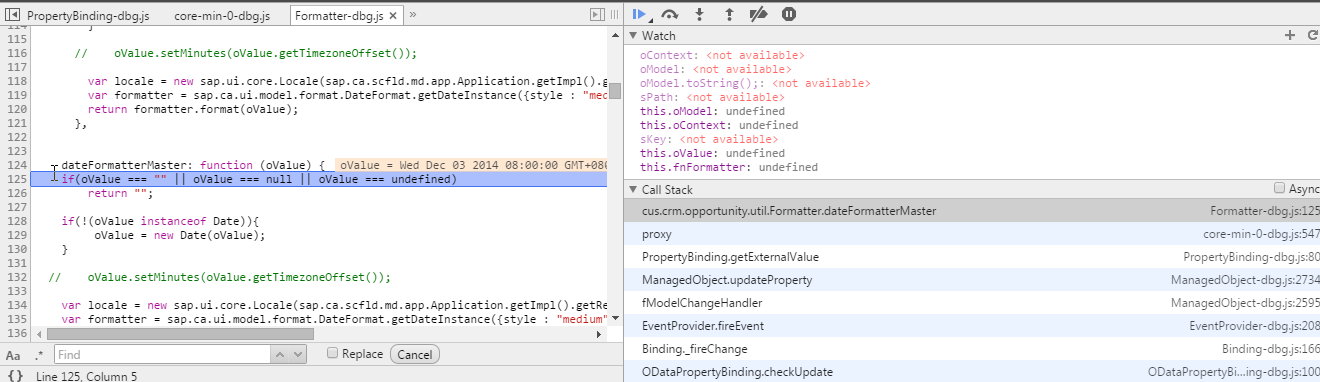Enable the Replace checkbox
Image resolution: width=1320 pixels, height=382 pixels.
[333, 354]
